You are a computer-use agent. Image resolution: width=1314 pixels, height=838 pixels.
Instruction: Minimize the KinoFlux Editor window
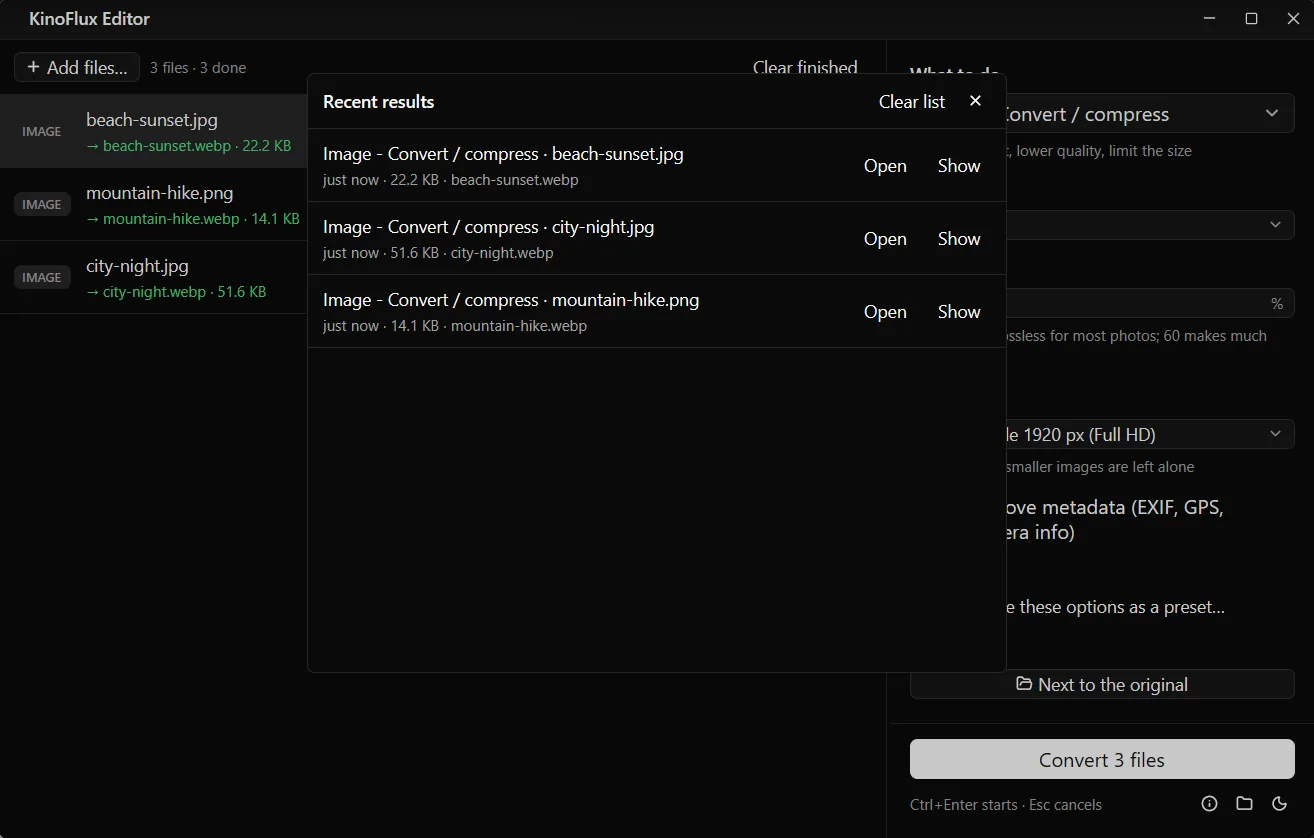pyautogui.click(x=1209, y=19)
